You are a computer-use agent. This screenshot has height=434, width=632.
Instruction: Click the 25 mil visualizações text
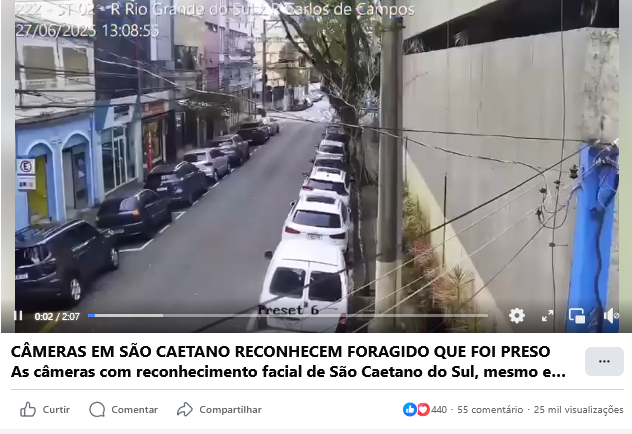point(578,410)
